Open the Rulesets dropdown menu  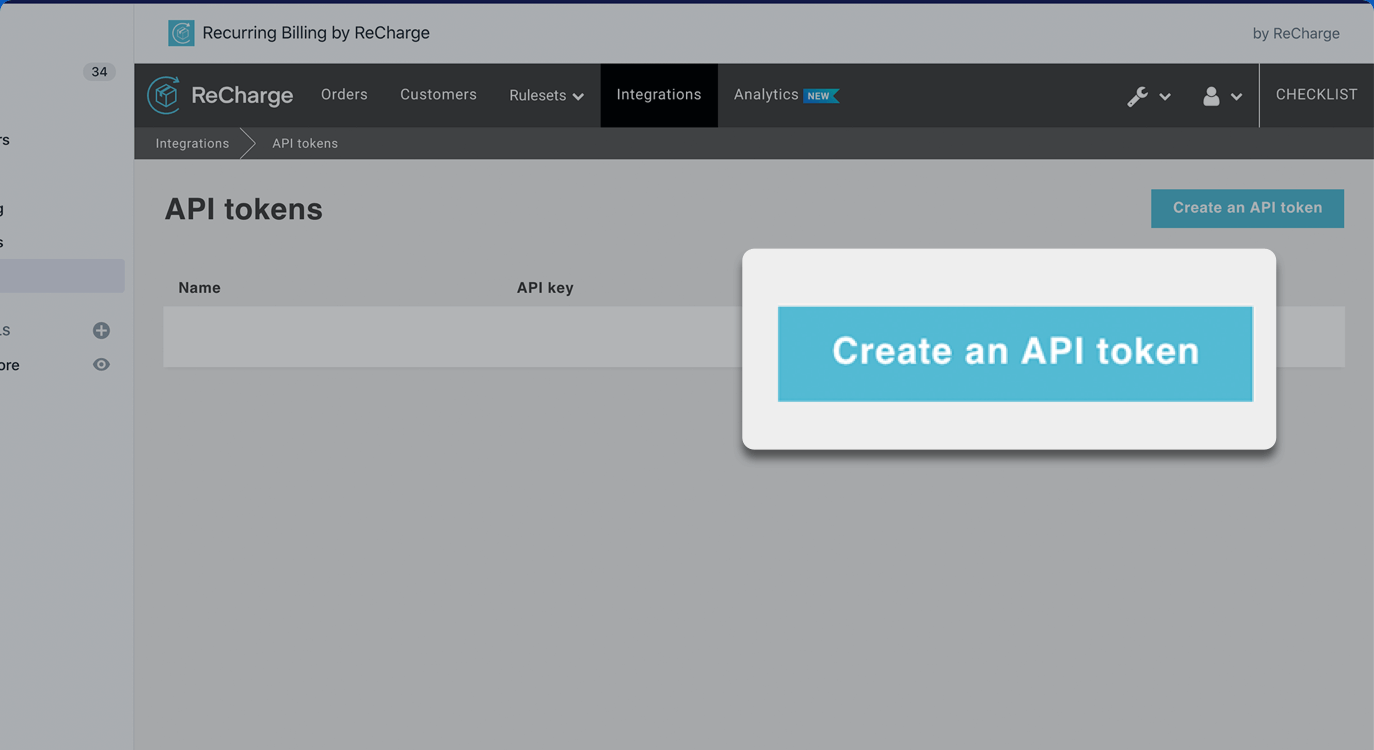(546, 96)
